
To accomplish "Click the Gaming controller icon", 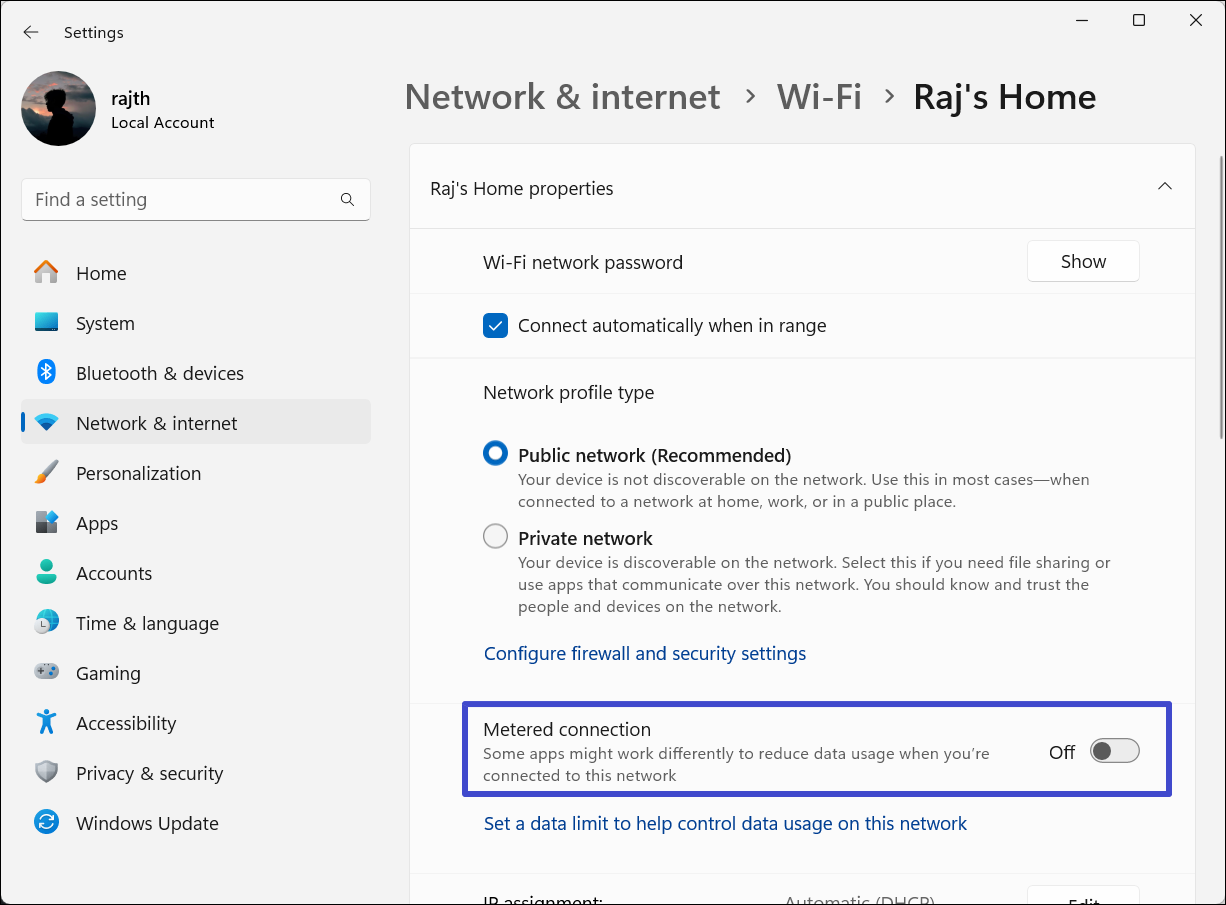I will pos(46,672).
